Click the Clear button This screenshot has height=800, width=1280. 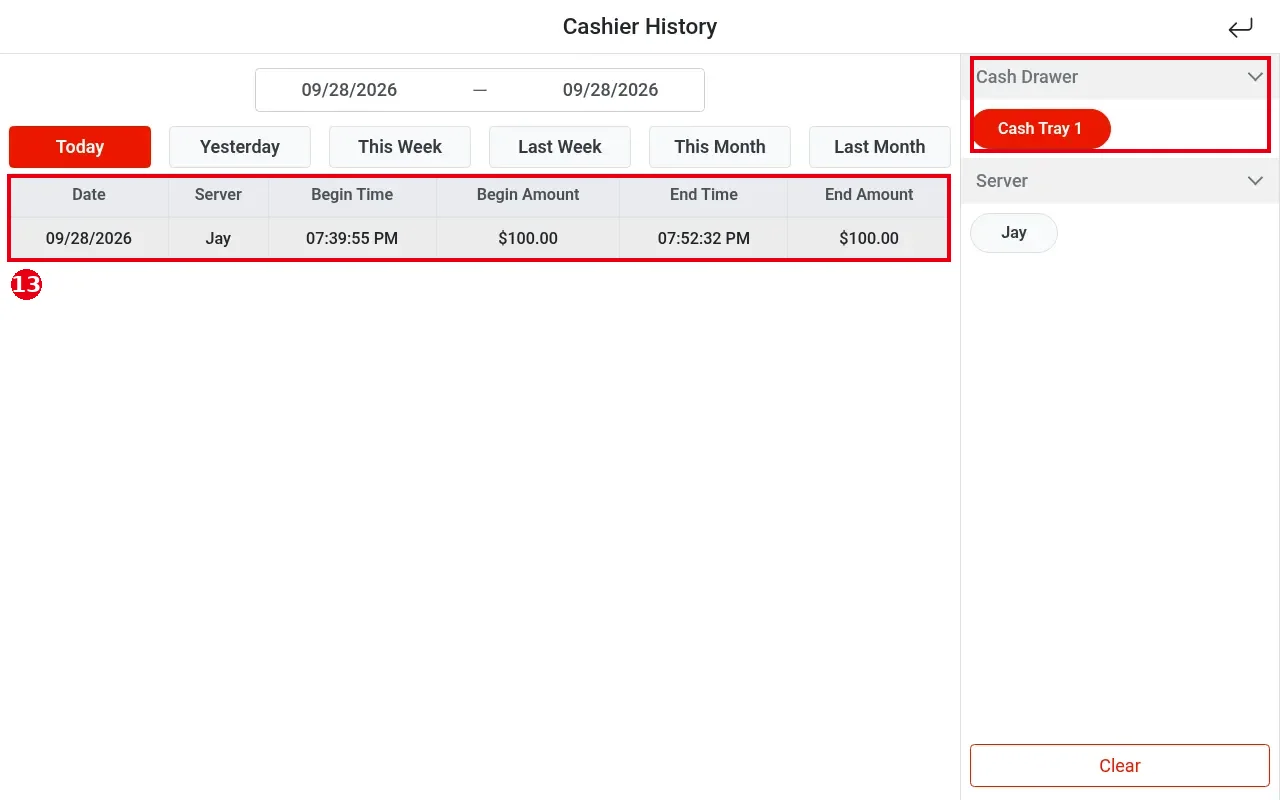[x=1120, y=766]
